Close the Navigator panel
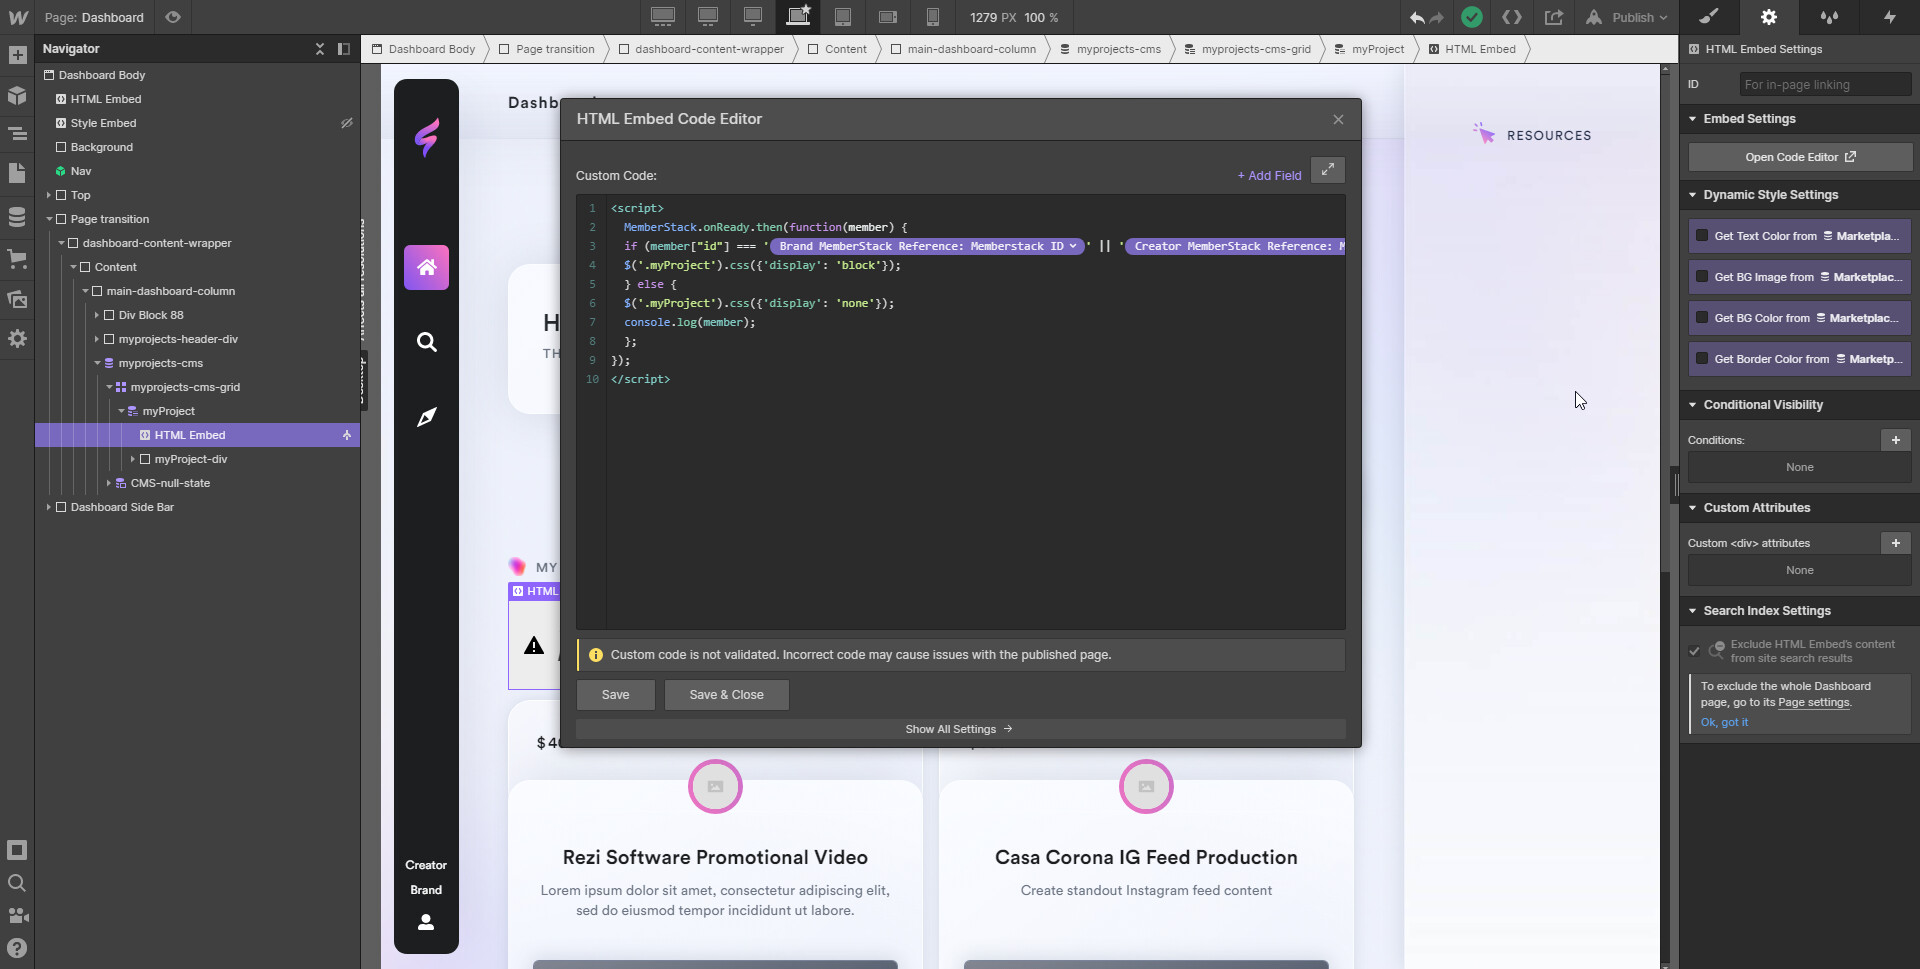Image resolution: width=1920 pixels, height=969 pixels. coord(320,48)
